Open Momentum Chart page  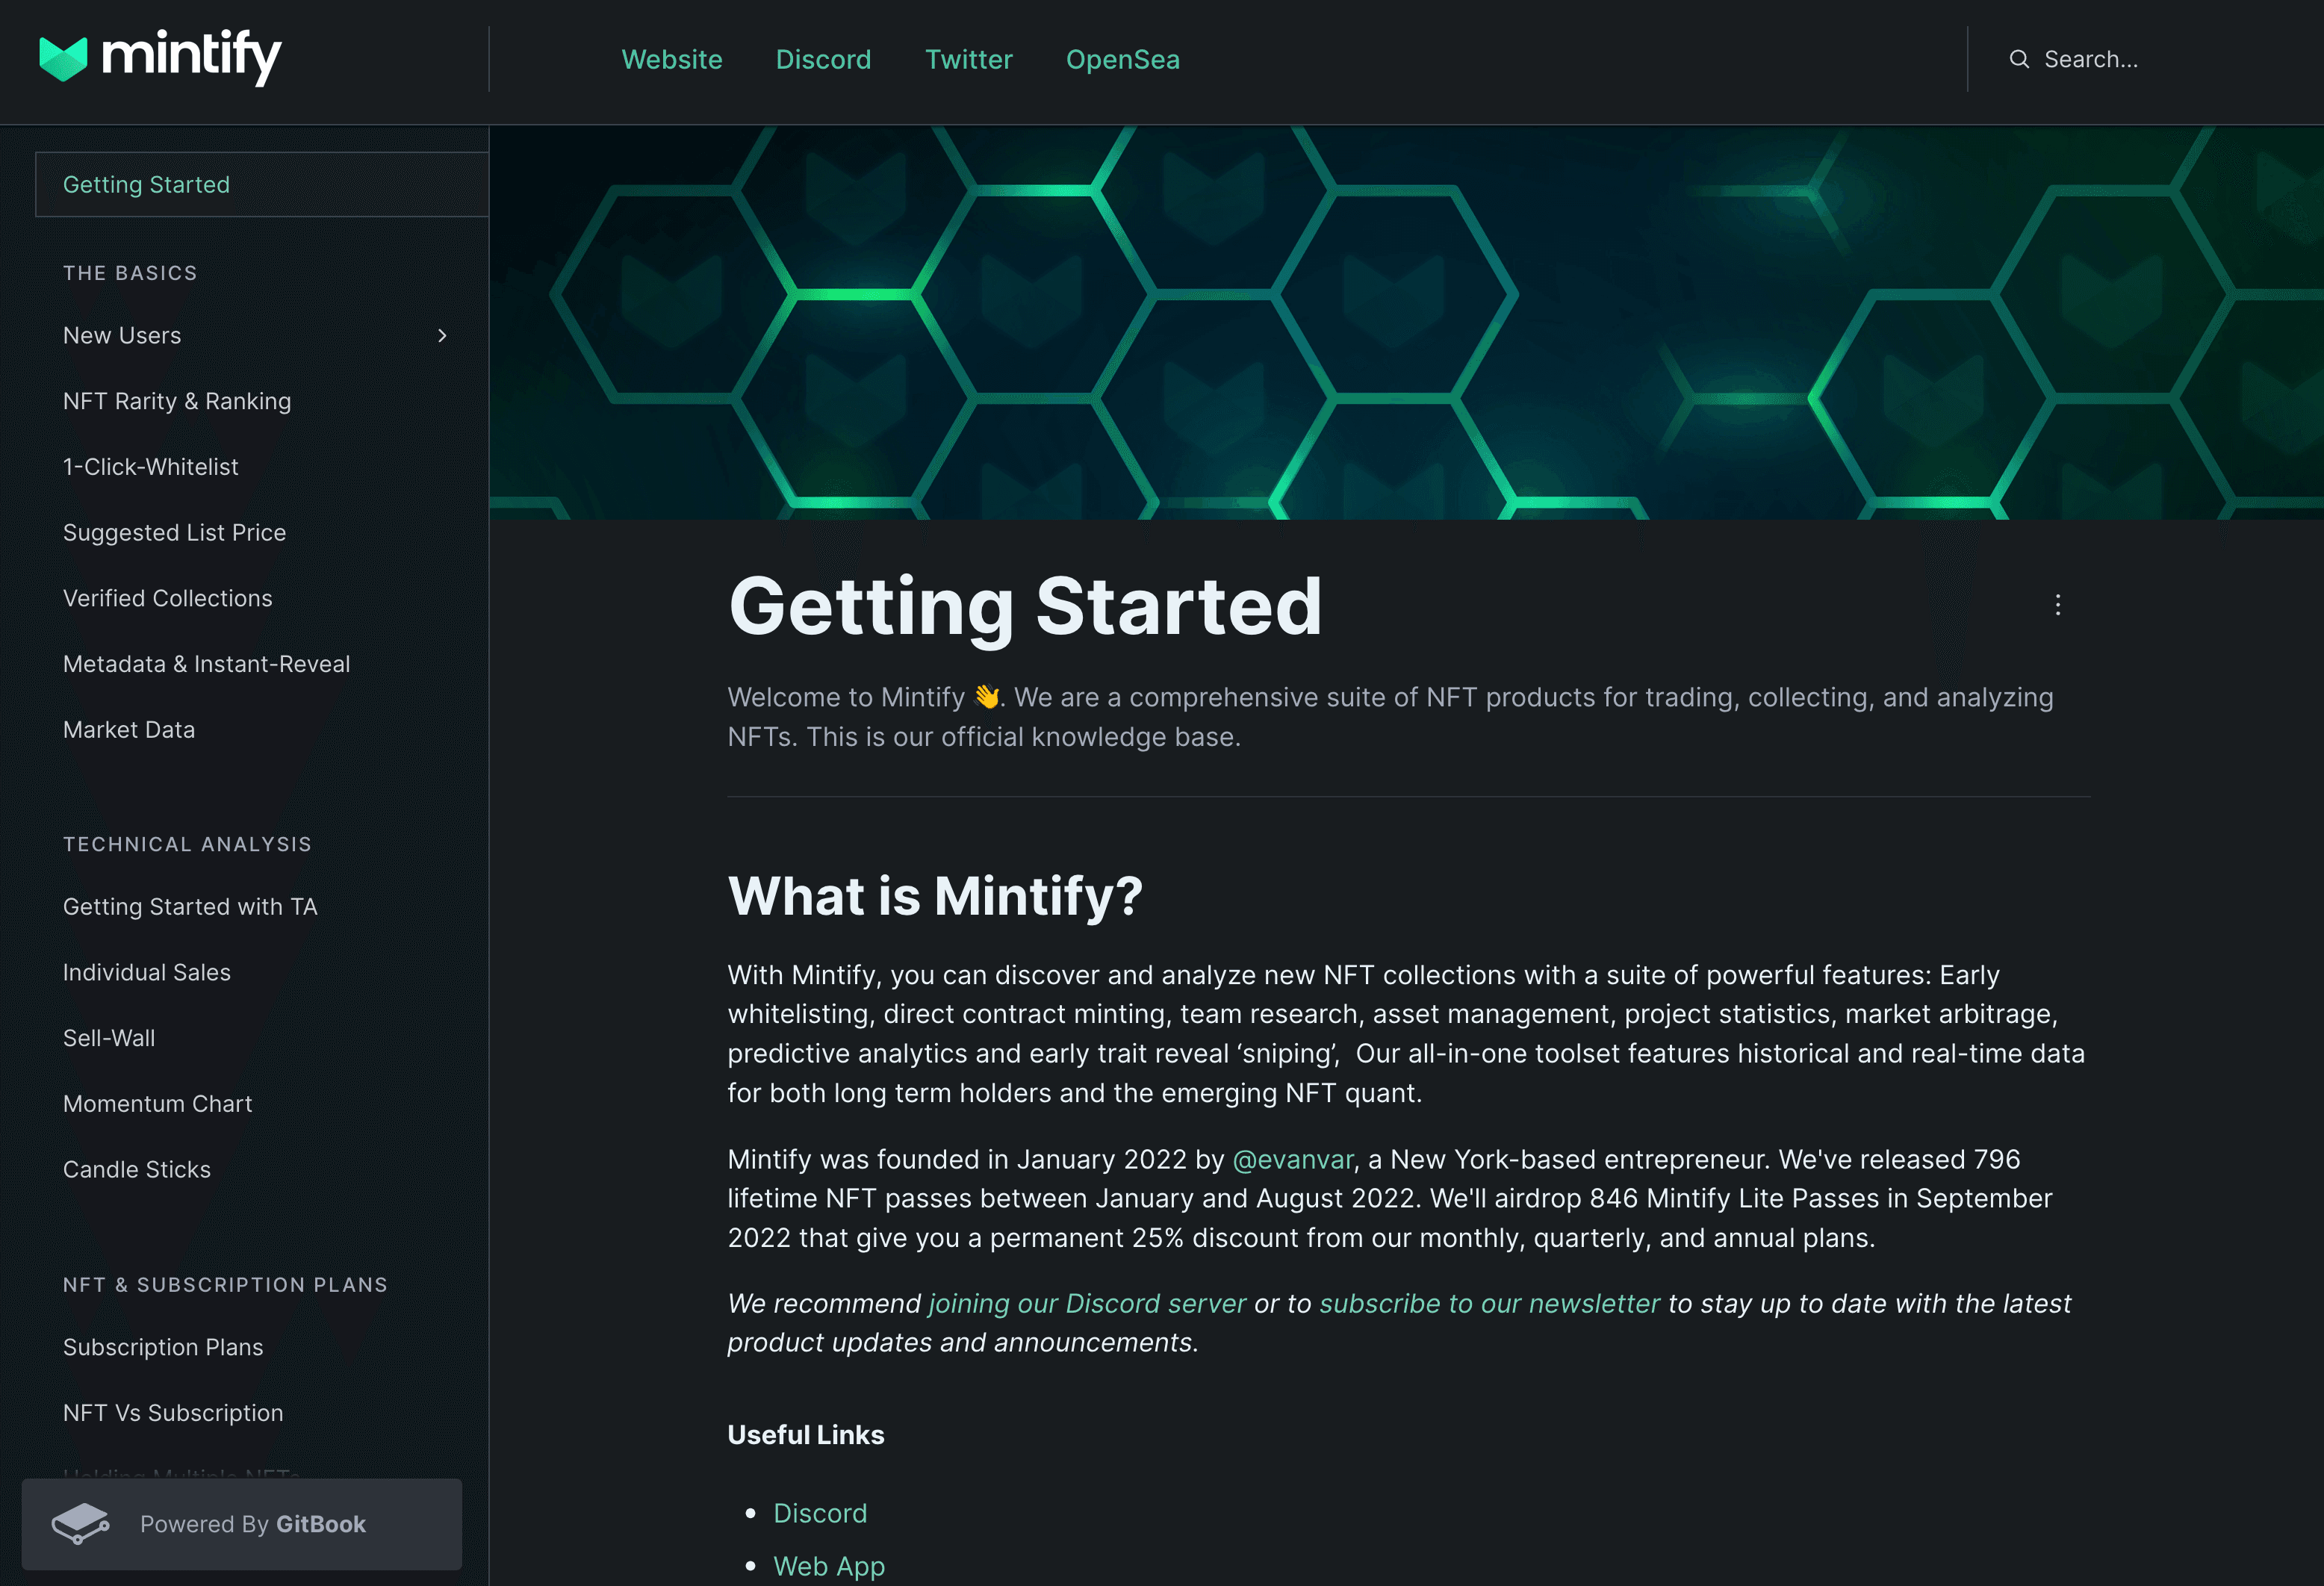[157, 1104]
